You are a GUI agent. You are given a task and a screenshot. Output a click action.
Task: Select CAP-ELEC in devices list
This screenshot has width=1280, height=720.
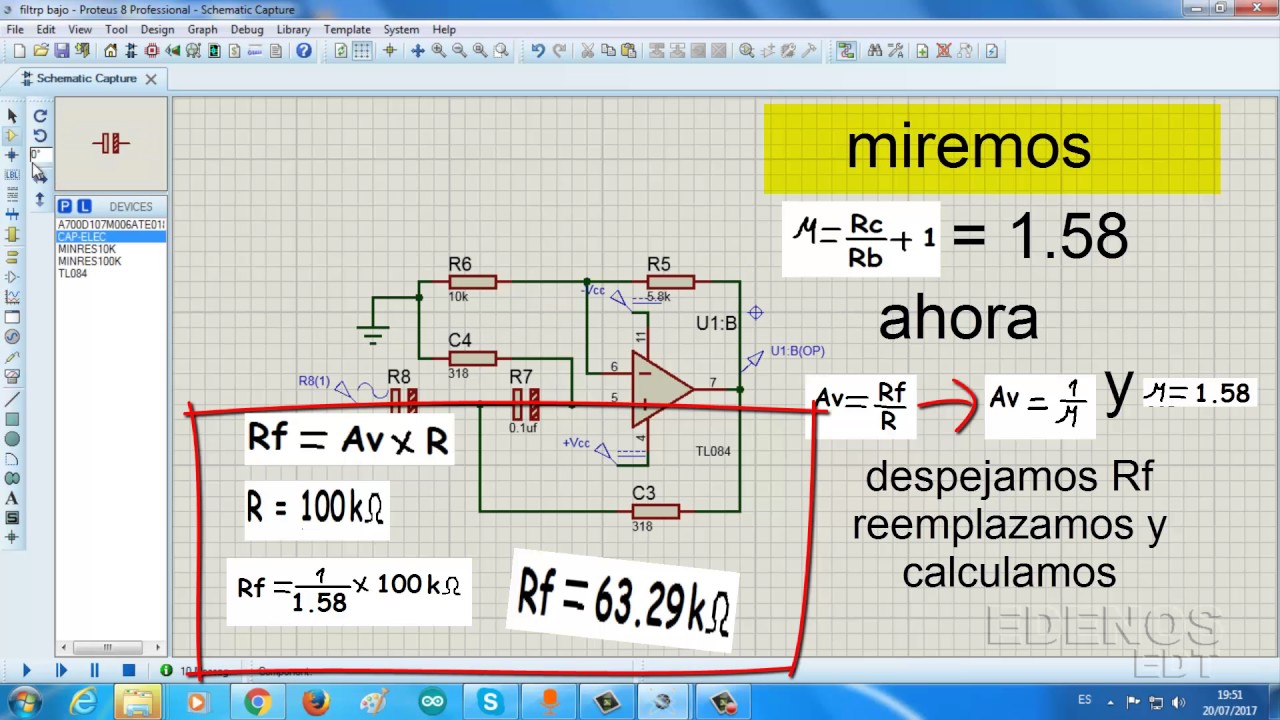tap(111, 237)
